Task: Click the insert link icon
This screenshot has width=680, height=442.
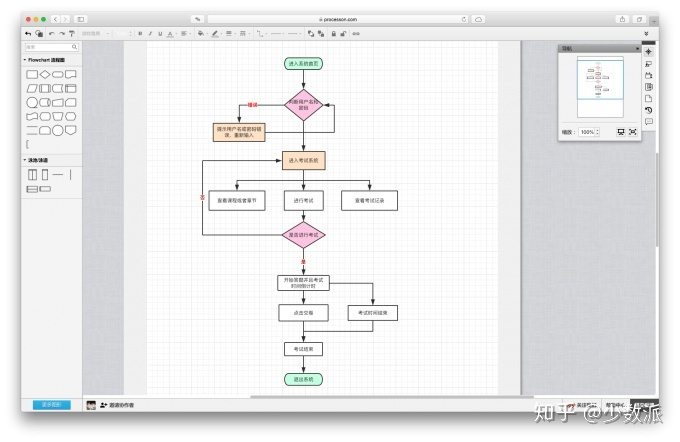Action: [356, 33]
